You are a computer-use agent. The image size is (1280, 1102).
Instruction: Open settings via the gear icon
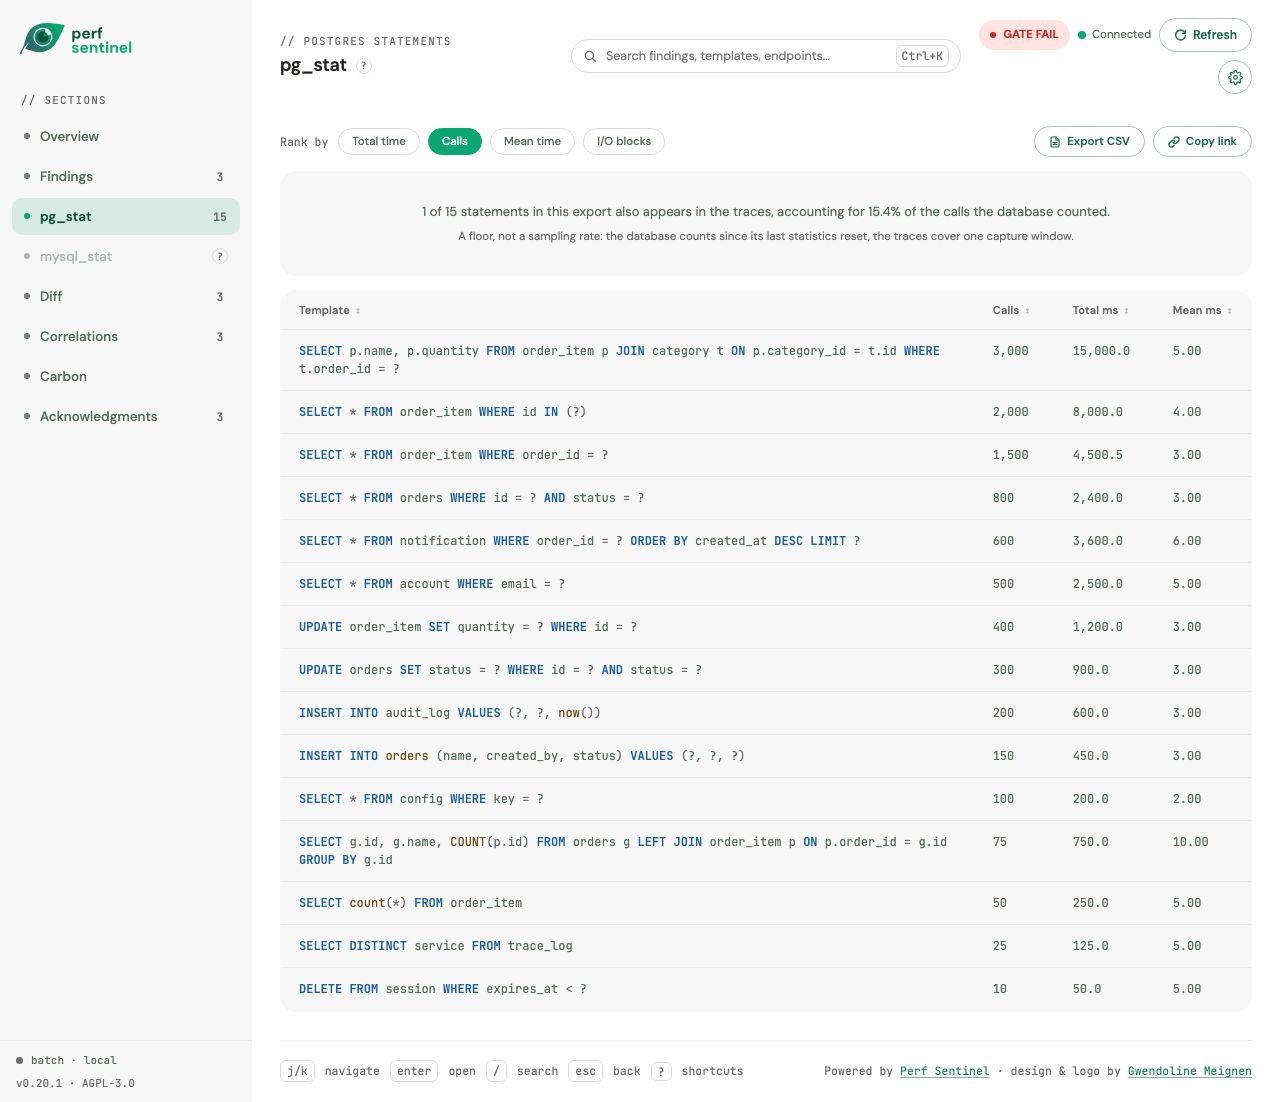[x=1235, y=77]
